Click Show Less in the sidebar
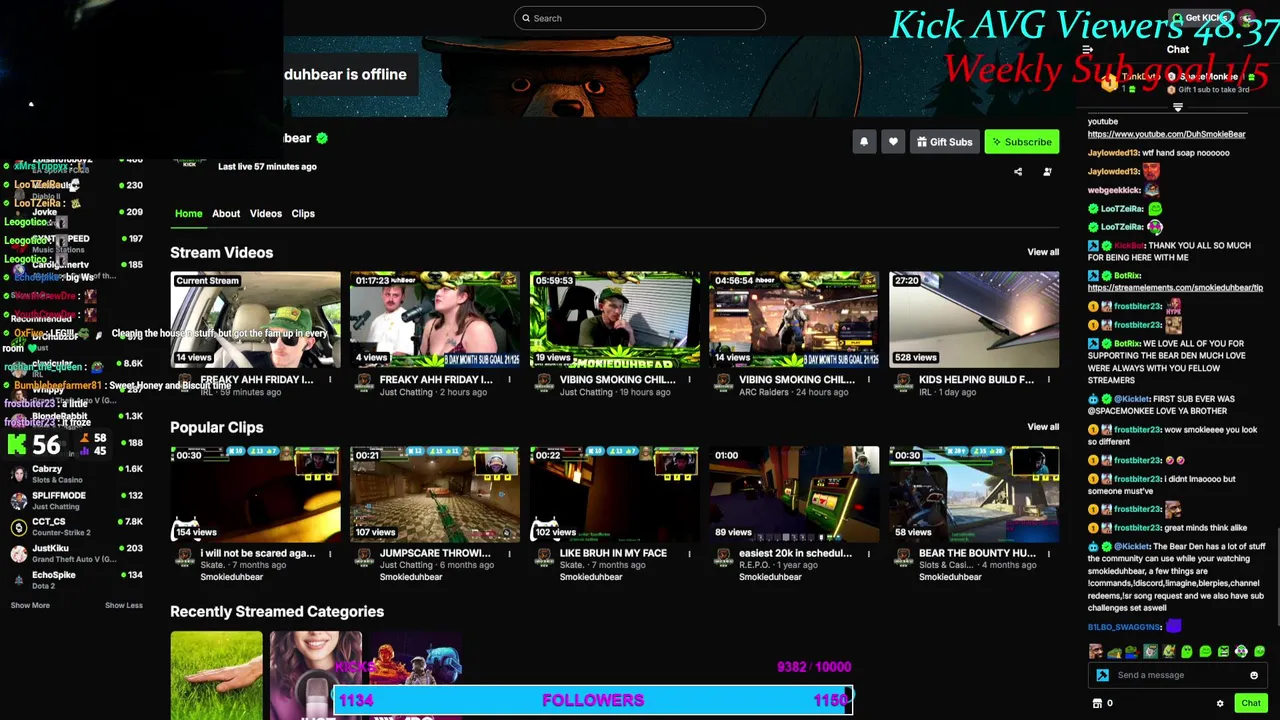Viewport: 1280px width, 720px height. point(124,605)
